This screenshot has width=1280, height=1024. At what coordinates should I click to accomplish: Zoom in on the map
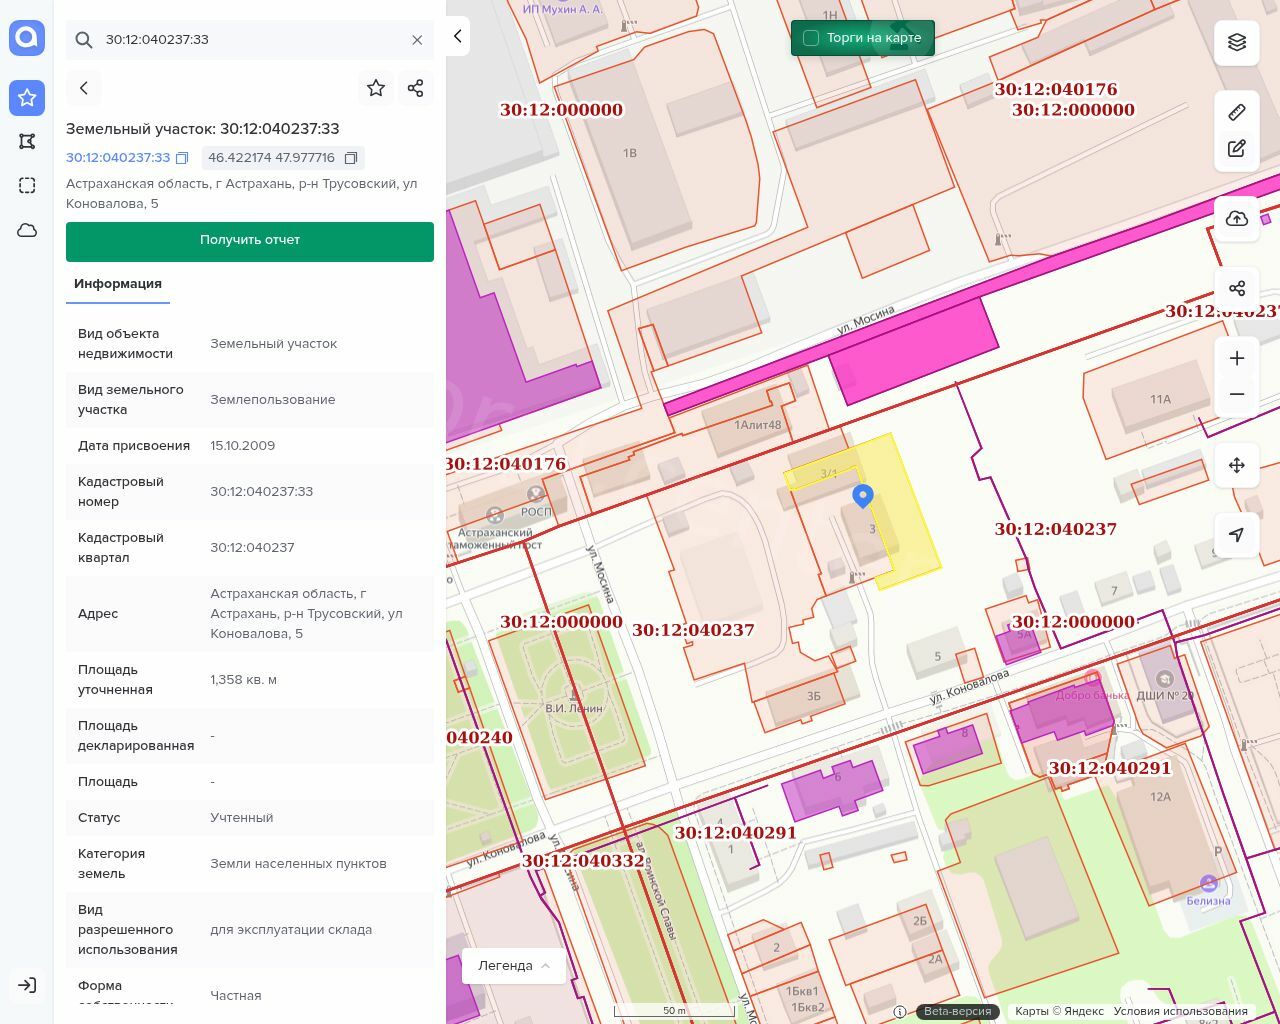click(1237, 358)
